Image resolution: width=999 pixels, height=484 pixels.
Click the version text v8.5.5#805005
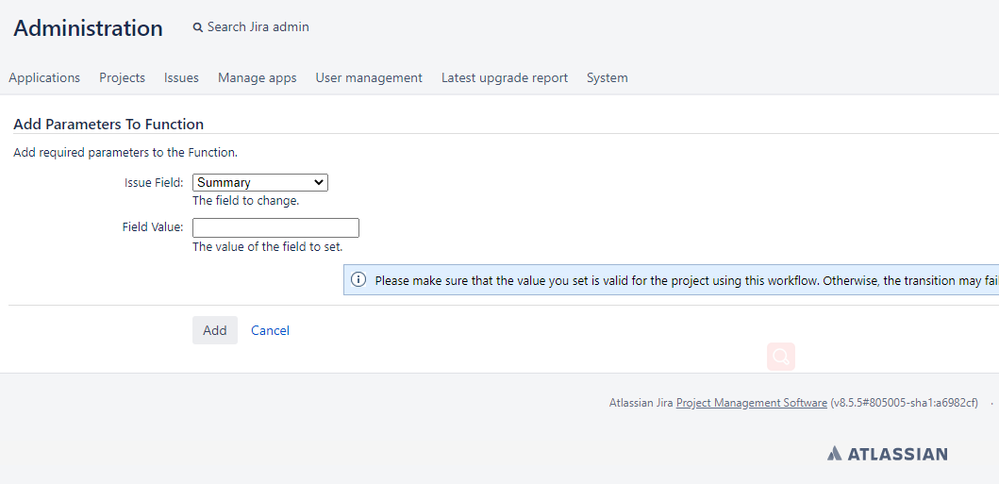click(904, 402)
